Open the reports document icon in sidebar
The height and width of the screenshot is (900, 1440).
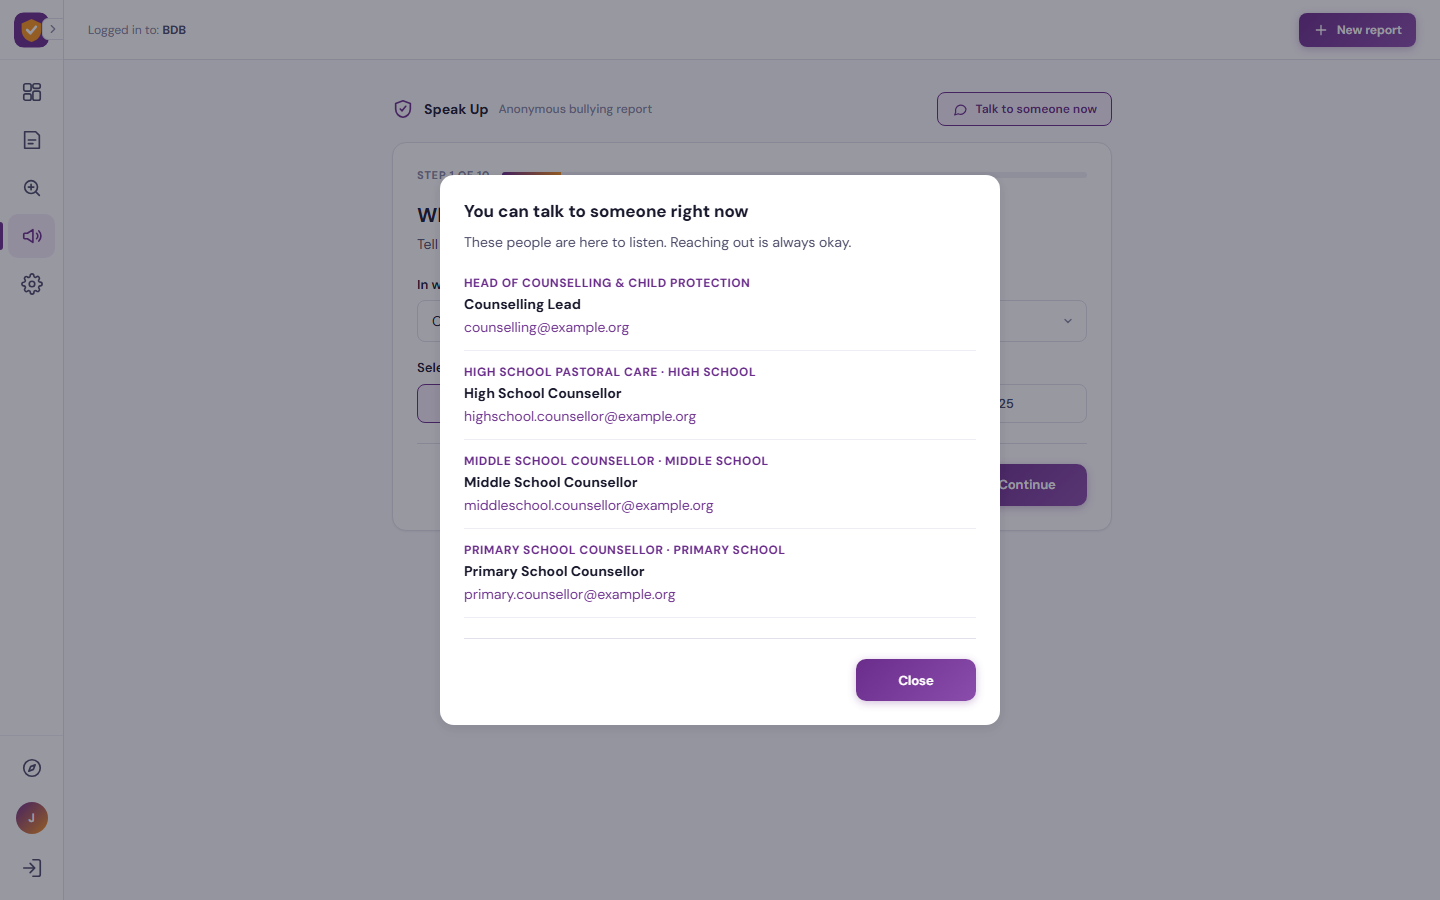click(32, 140)
